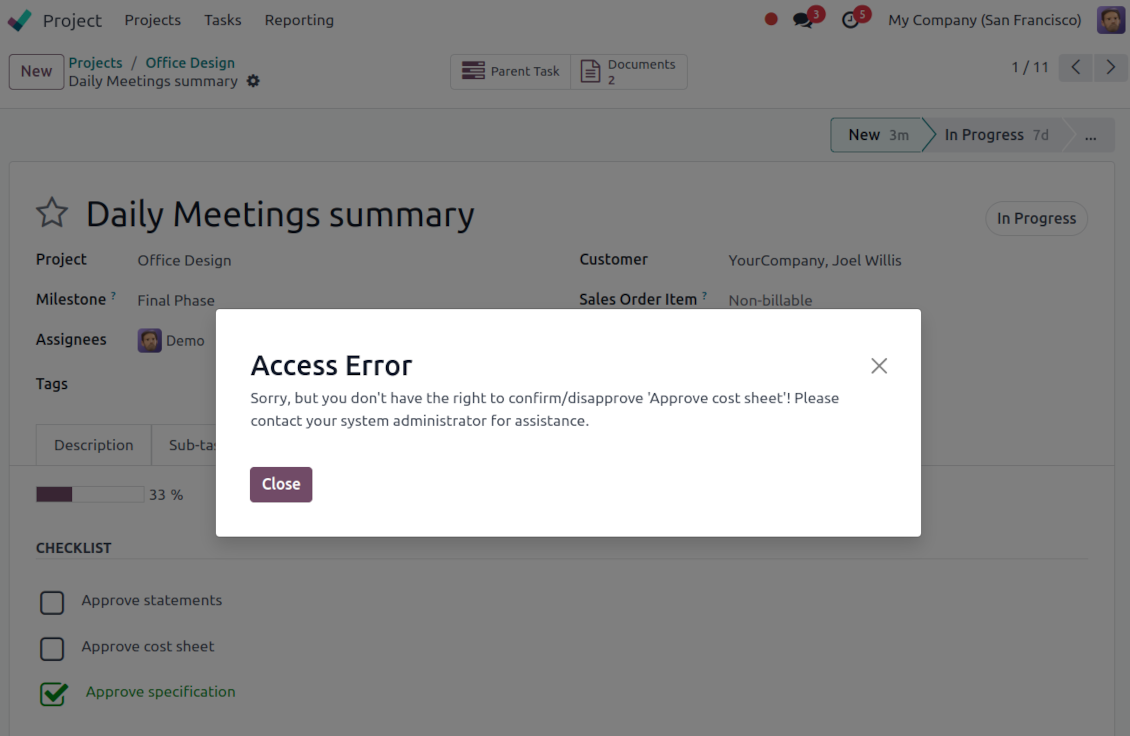Go to the previous record arrow
The height and width of the screenshot is (736, 1130).
[x=1076, y=67]
